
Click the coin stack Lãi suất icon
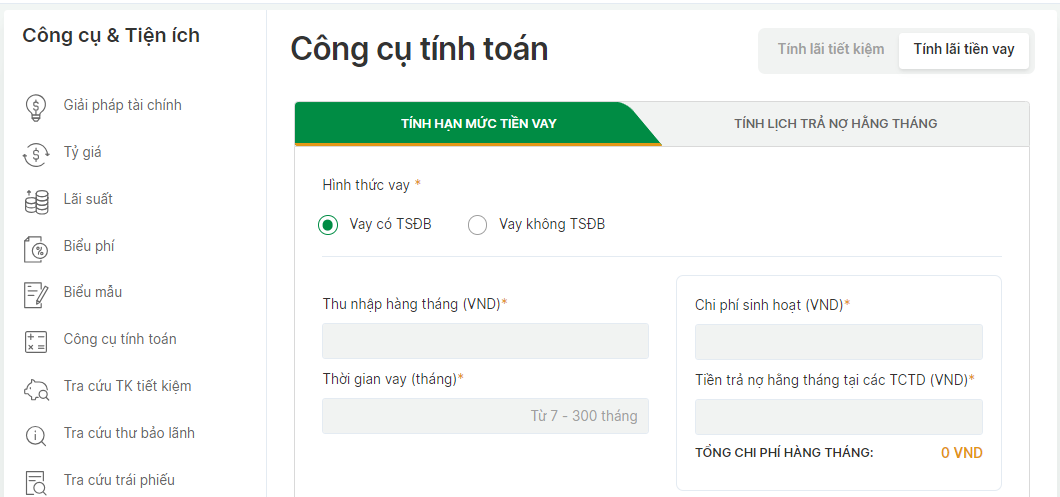point(36,200)
